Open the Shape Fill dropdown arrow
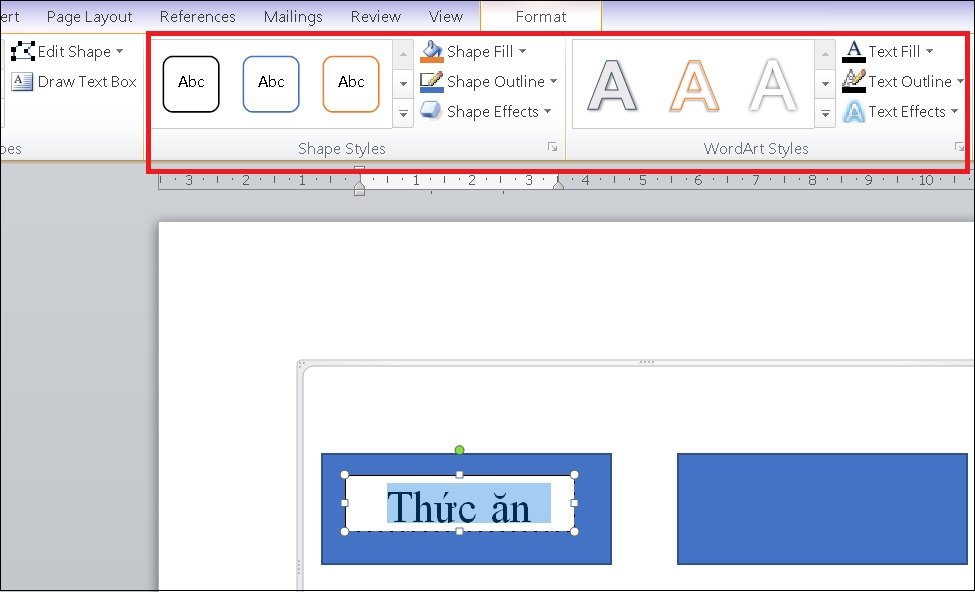The height and width of the screenshot is (592, 975). 522,52
